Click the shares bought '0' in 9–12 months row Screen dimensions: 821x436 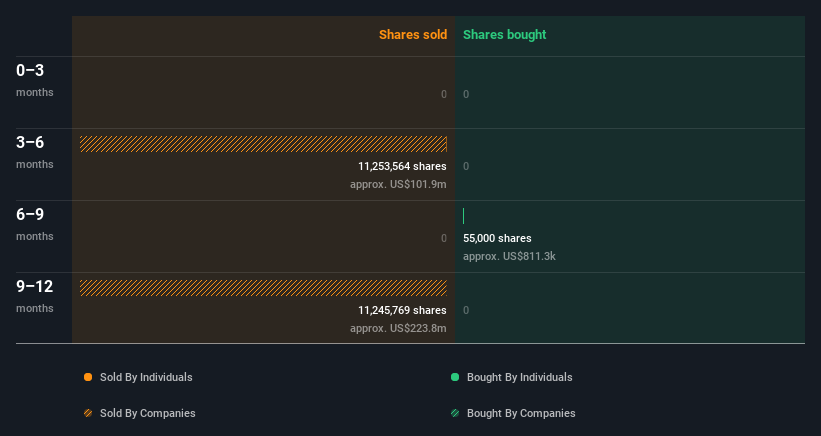[466, 310]
